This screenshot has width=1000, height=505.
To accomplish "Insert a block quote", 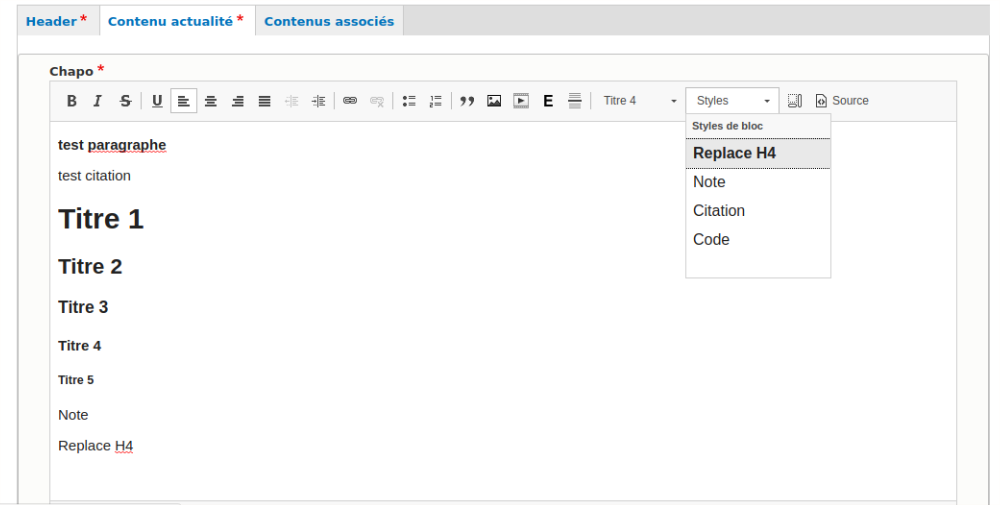I will click(x=467, y=101).
